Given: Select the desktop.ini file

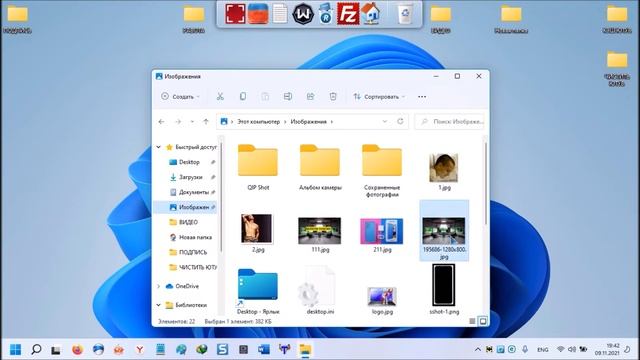Looking at the screenshot, I should [320, 291].
